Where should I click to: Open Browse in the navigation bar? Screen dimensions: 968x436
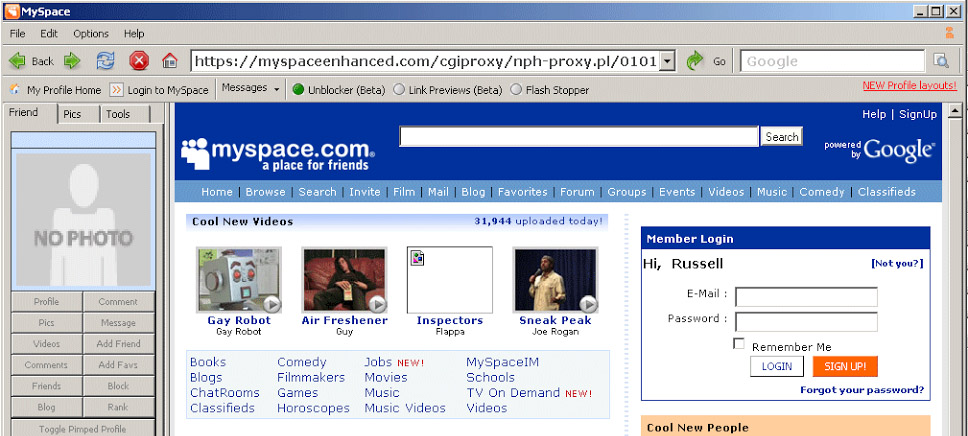265,192
